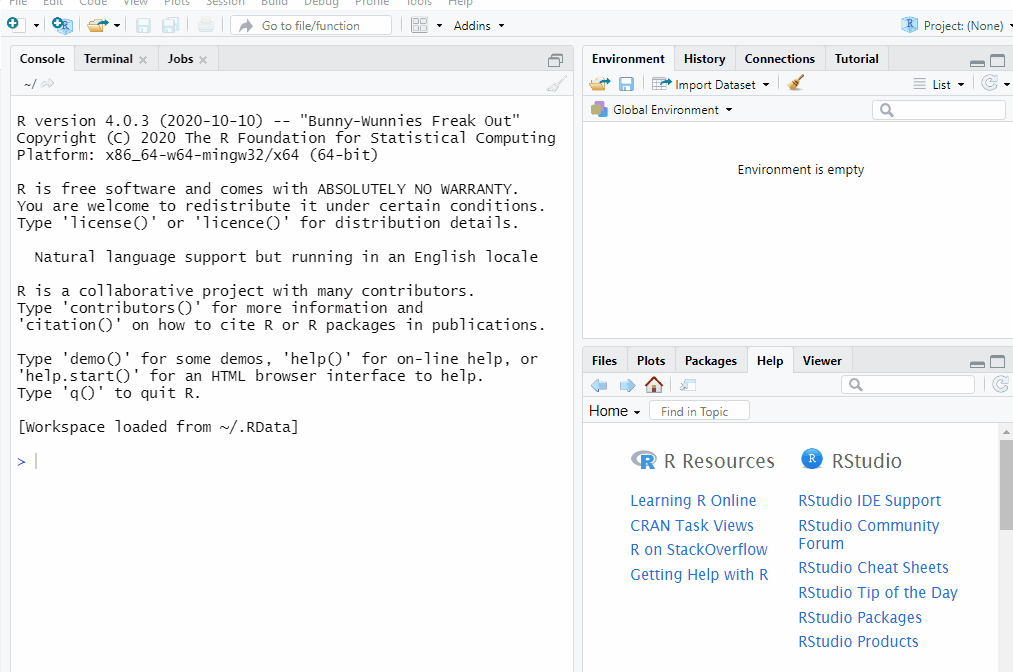Select the History tab
The height and width of the screenshot is (672, 1013).
[x=704, y=59]
